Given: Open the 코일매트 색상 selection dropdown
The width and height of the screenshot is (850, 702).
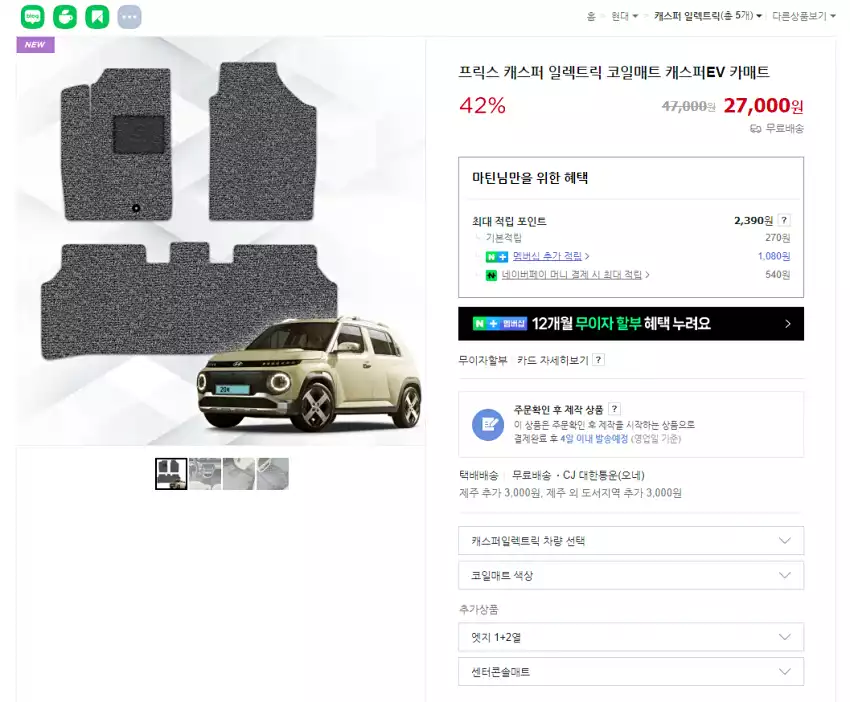Looking at the screenshot, I should tap(630, 575).
